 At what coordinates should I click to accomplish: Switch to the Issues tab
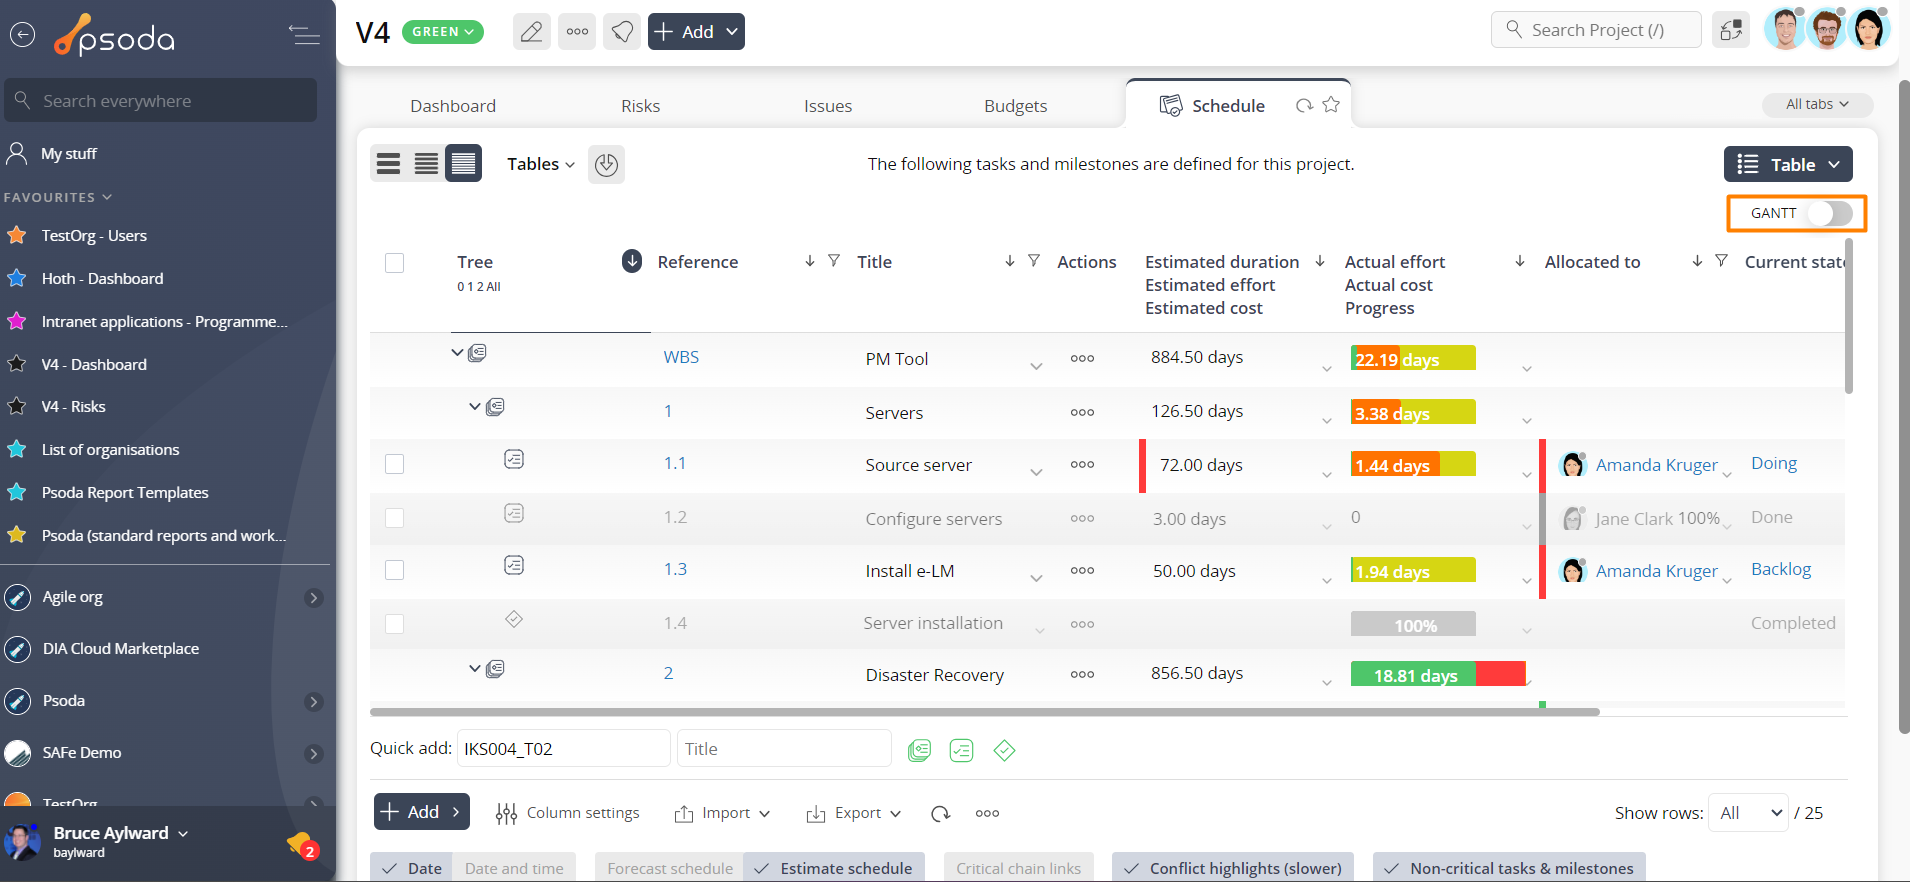pyautogui.click(x=828, y=106)
